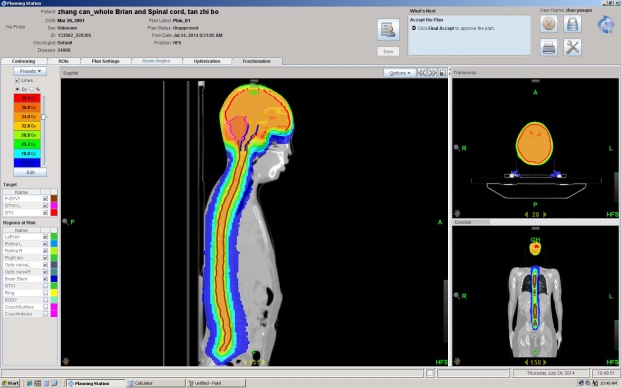
Task: Open the Options dropdown in sagittal view
Action: 399,73
